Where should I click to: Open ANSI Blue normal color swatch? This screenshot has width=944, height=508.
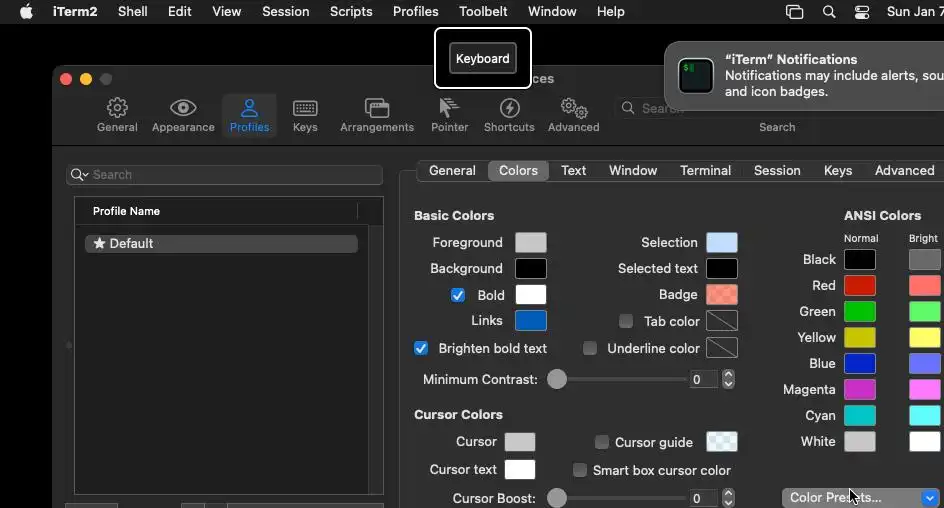coord(860,364)
